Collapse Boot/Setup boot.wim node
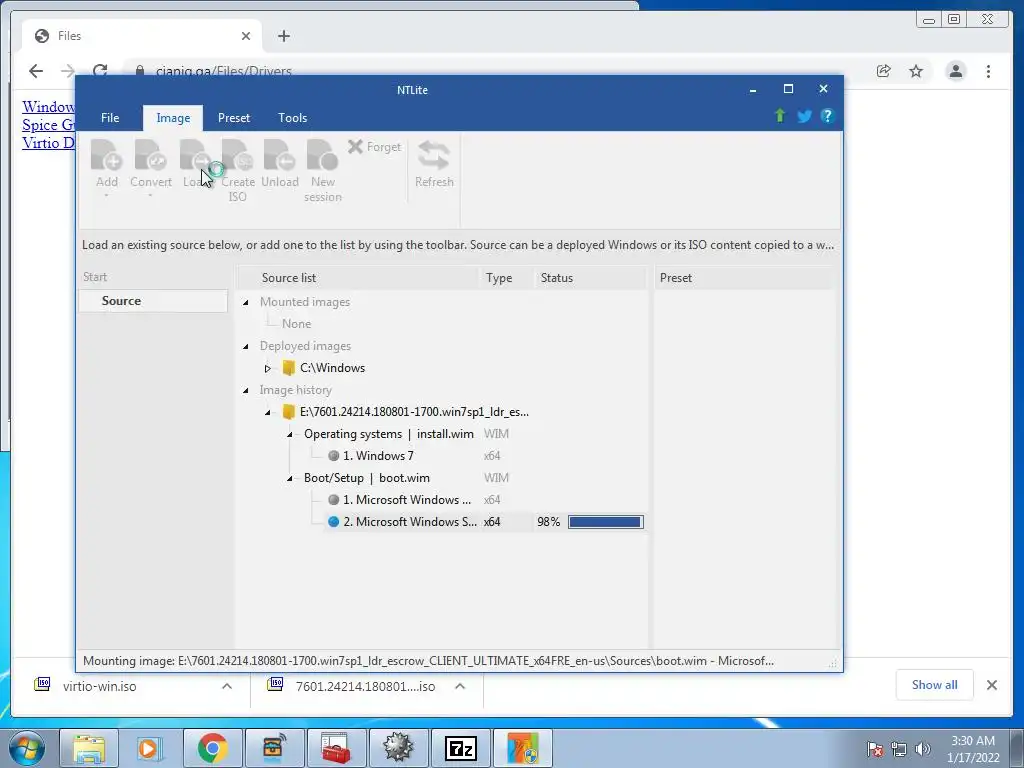 point(289,479)
